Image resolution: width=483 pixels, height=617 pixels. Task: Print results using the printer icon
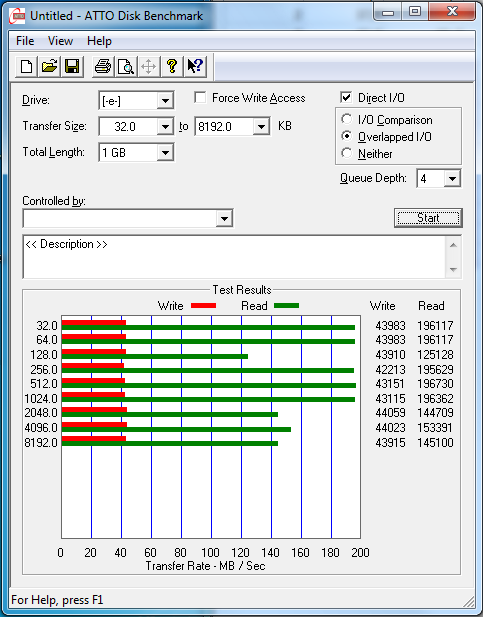[103, 66]
